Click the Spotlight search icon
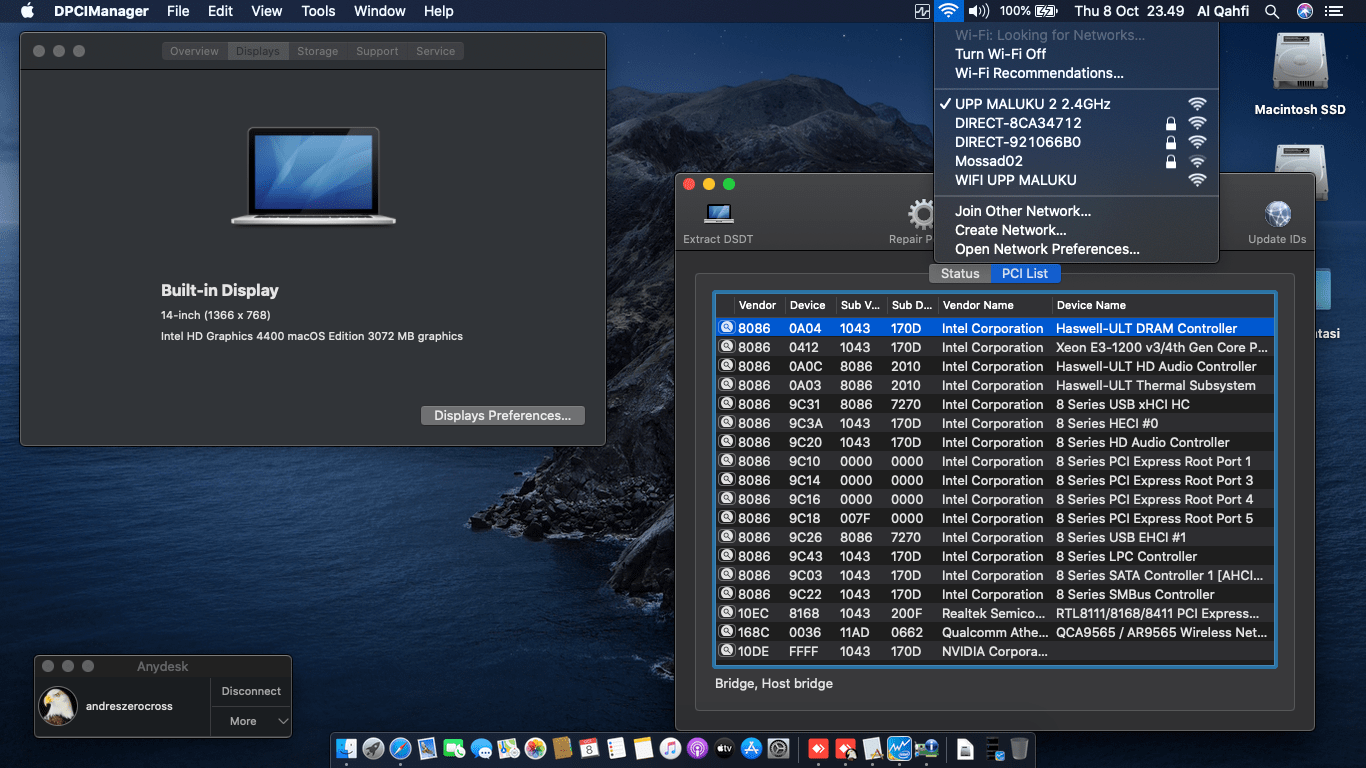 coord(1271,11)
